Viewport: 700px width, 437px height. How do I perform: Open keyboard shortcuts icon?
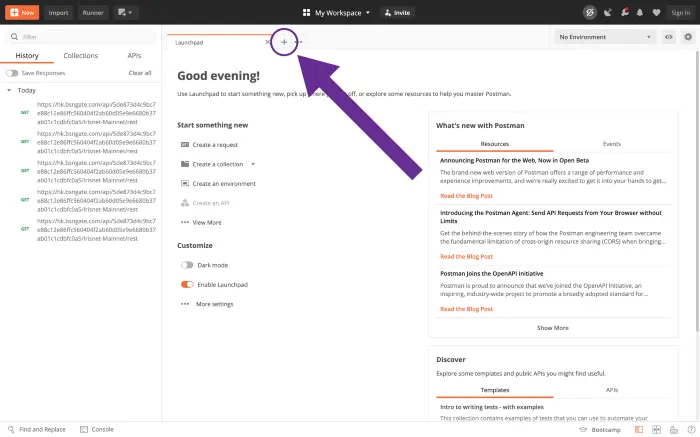coord(674,430)
